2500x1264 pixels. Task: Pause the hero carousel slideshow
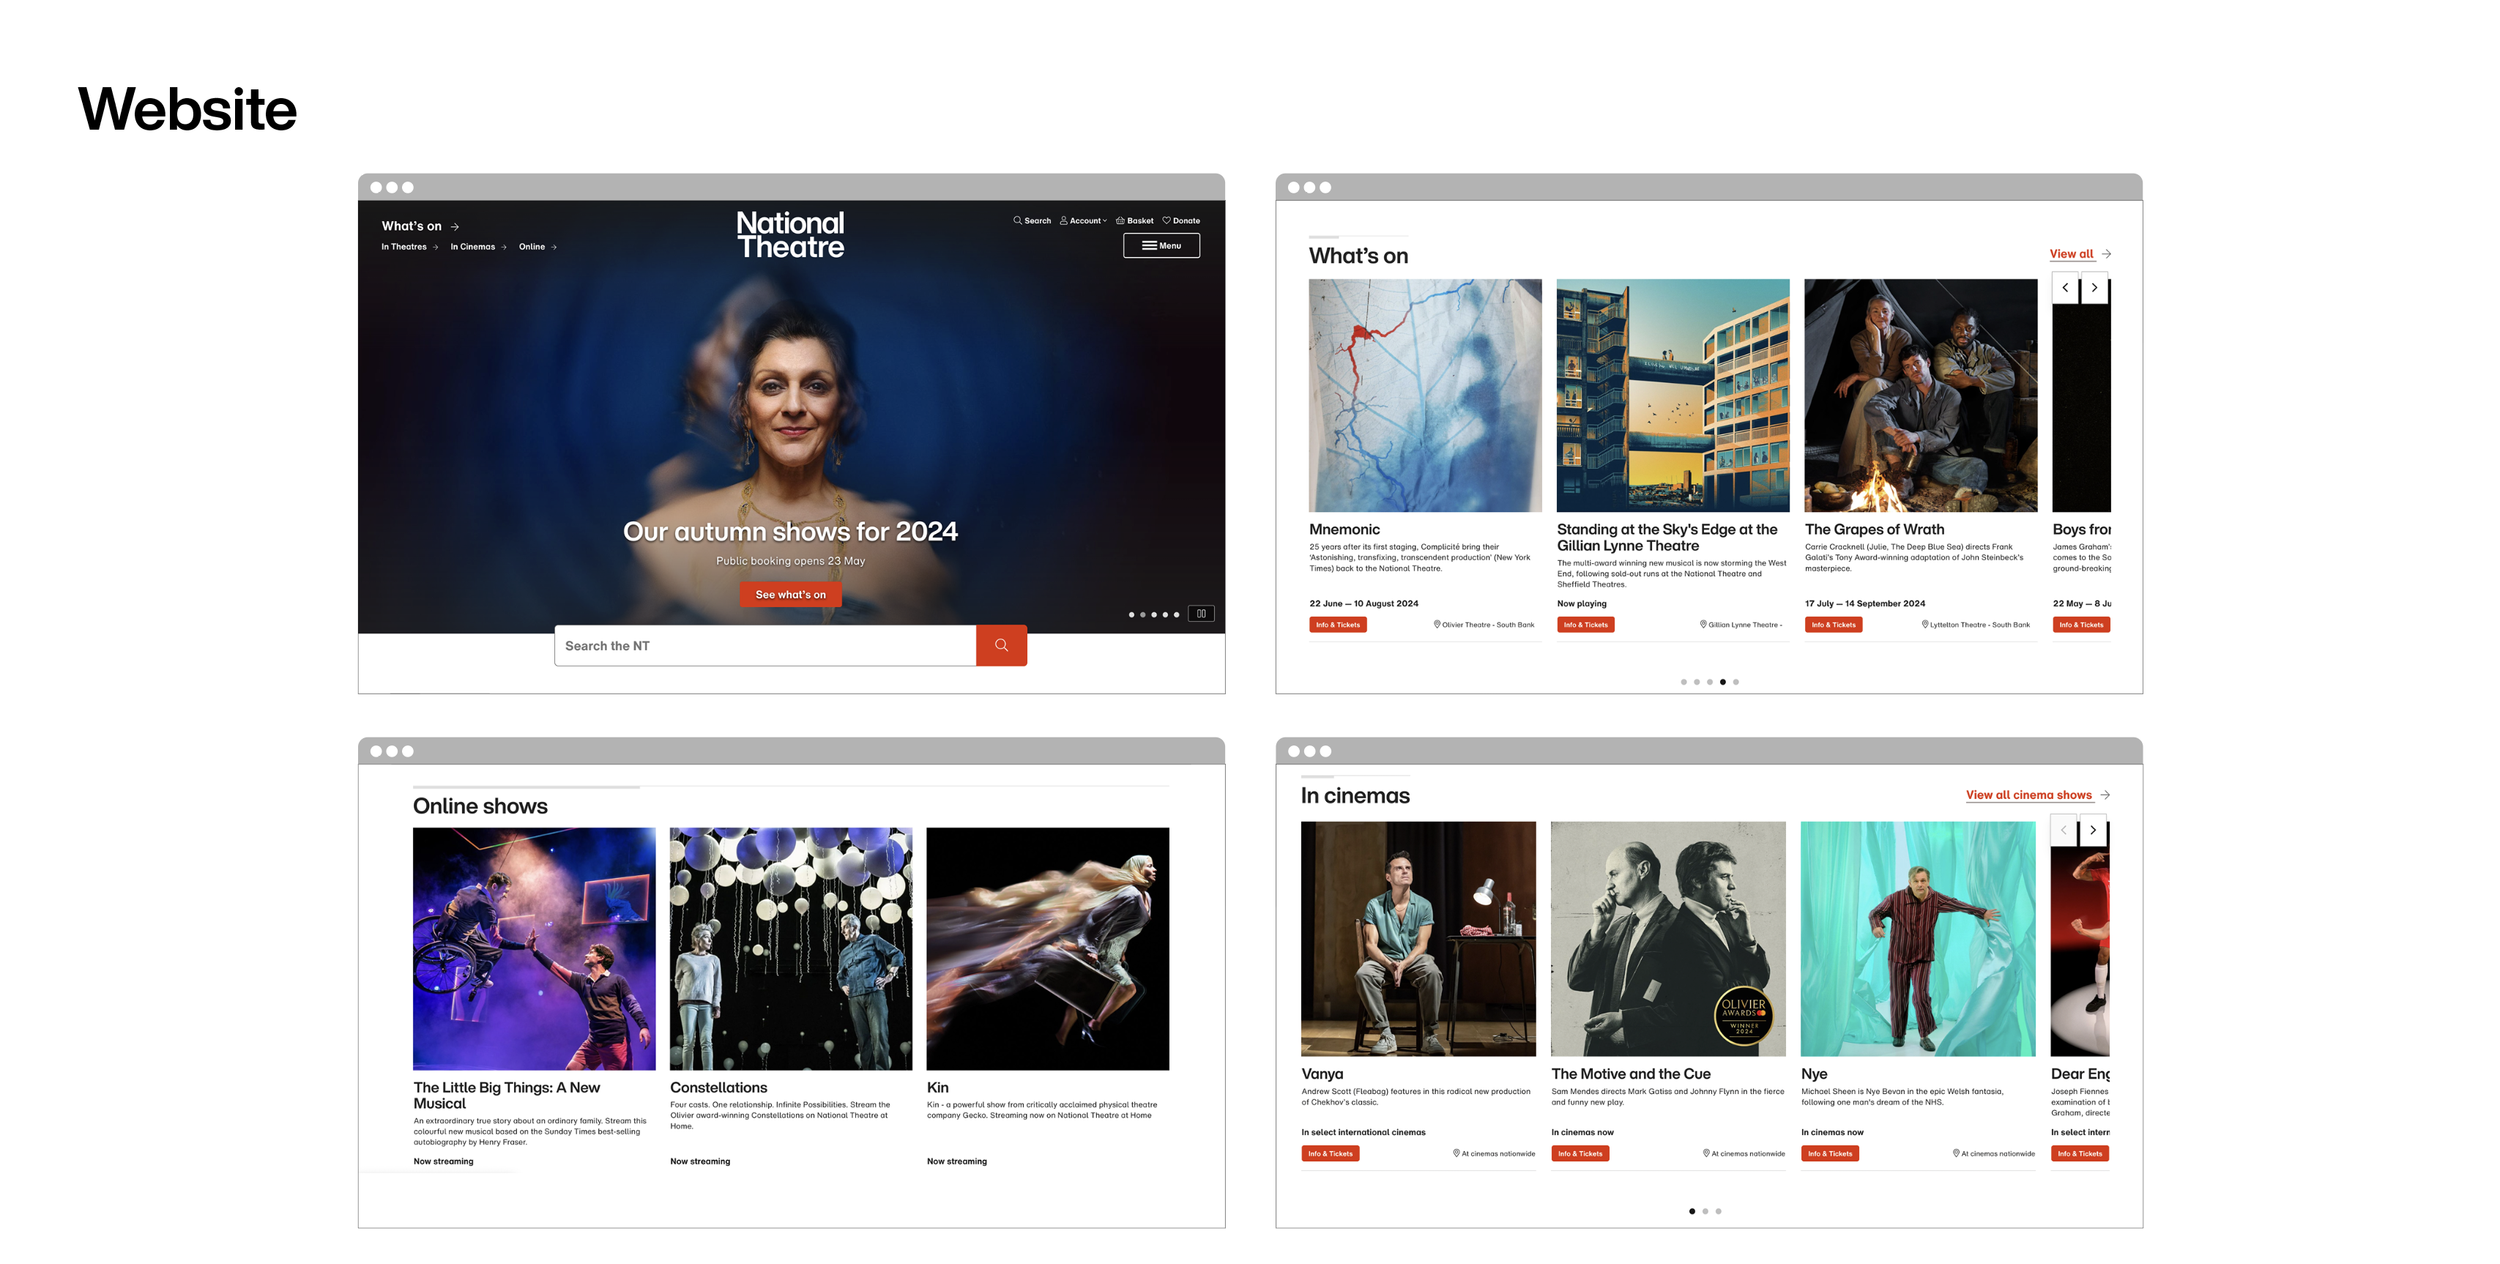[x=1201, y=614]
